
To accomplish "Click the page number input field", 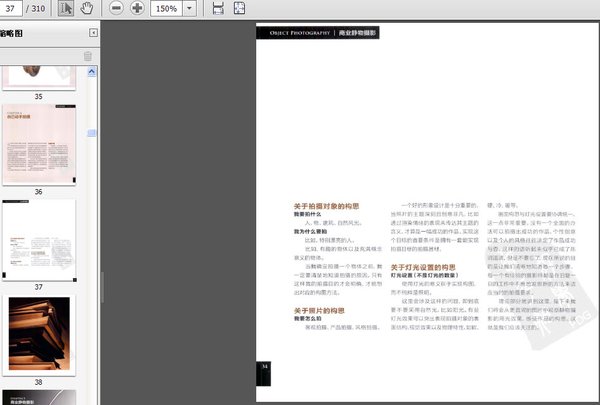I will pyautogui.click(x=15, y=8).
